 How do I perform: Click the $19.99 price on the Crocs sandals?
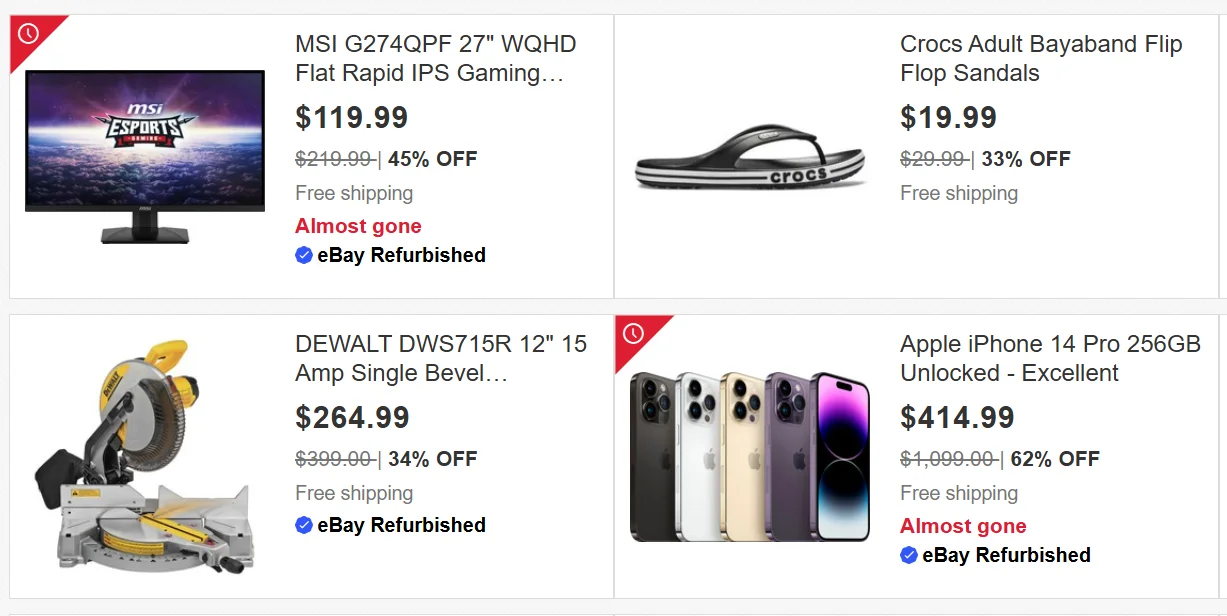[949, 117]
